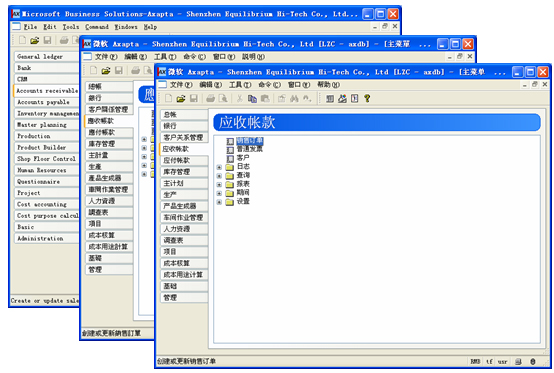The width and height of the screenshot is (554, 373).
Task: Select 主计划 module in front sidebar
Action: [x=184, y=183]
